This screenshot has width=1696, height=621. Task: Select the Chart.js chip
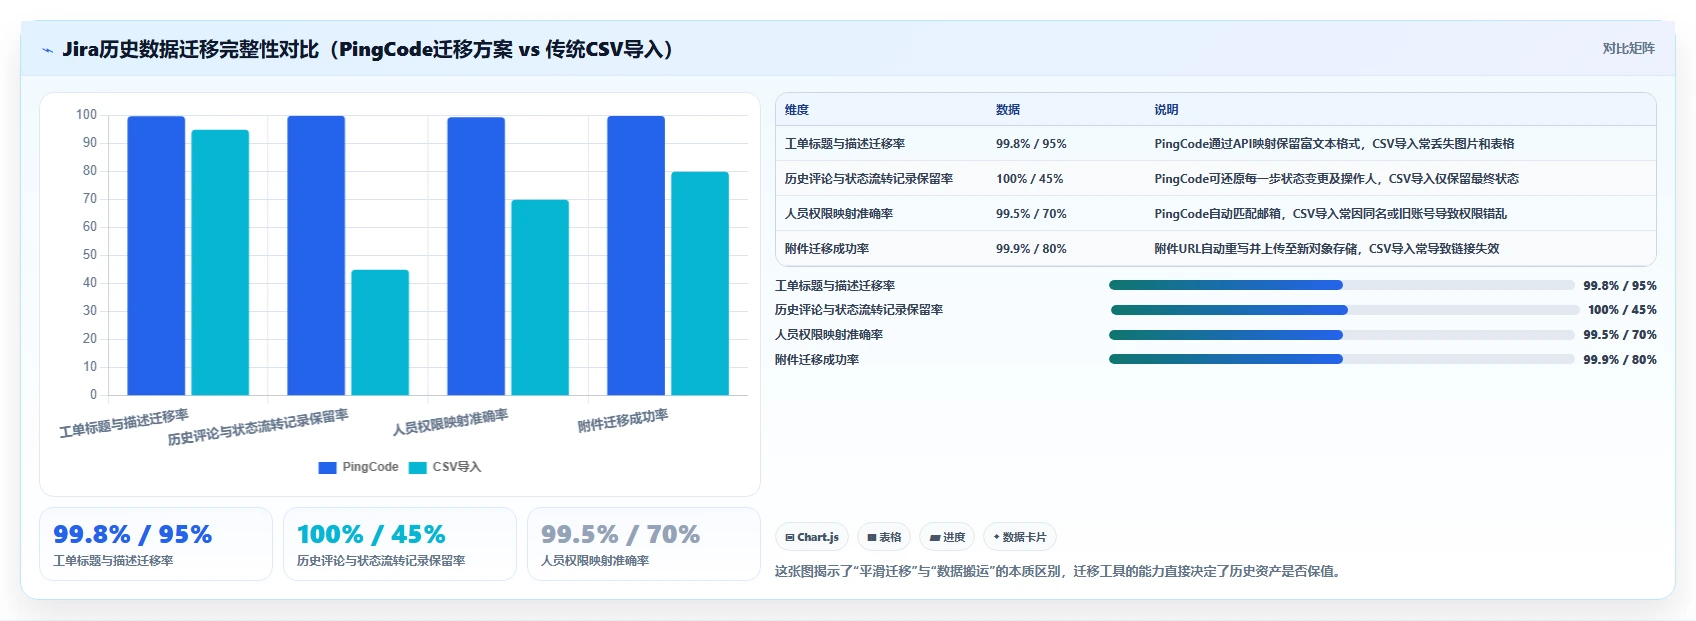coord(812,537)
